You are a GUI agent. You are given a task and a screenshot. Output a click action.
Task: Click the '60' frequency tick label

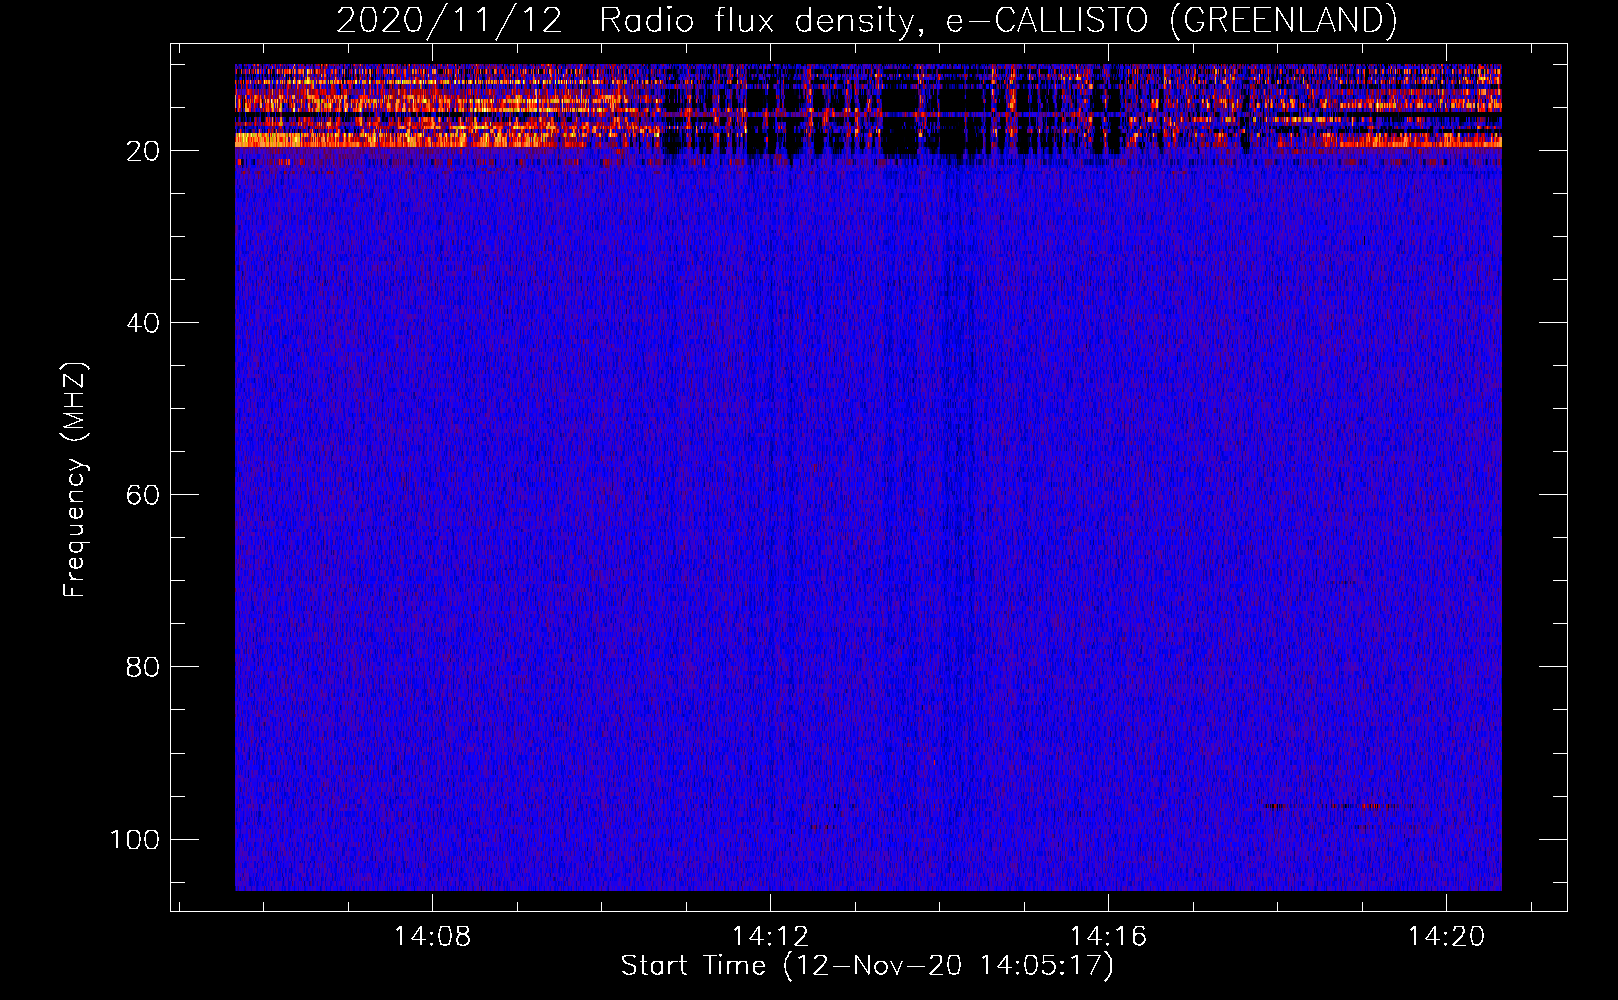coord(143,495)
